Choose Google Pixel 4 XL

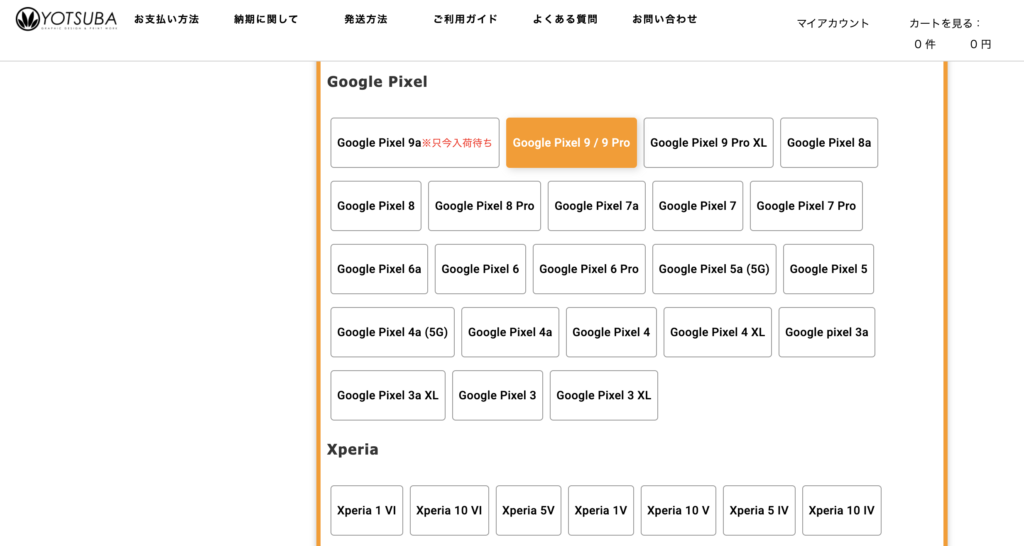[x=717, y=332]
